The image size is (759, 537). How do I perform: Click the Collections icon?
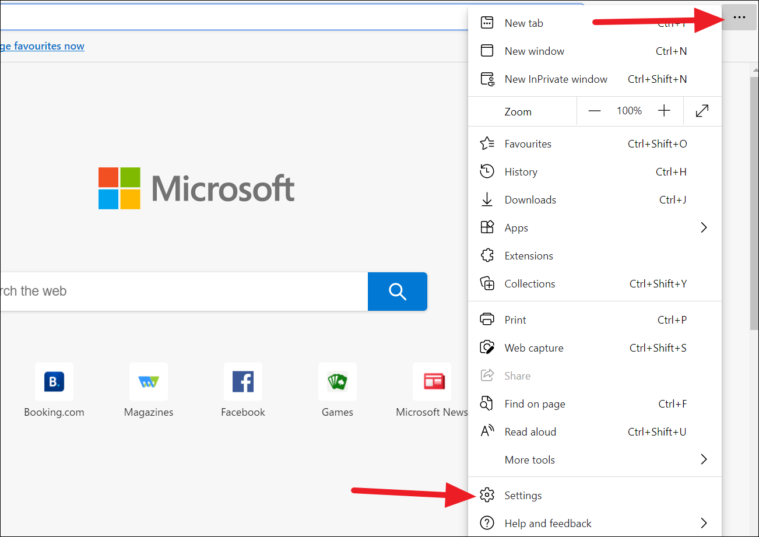[x=487, y=283]
